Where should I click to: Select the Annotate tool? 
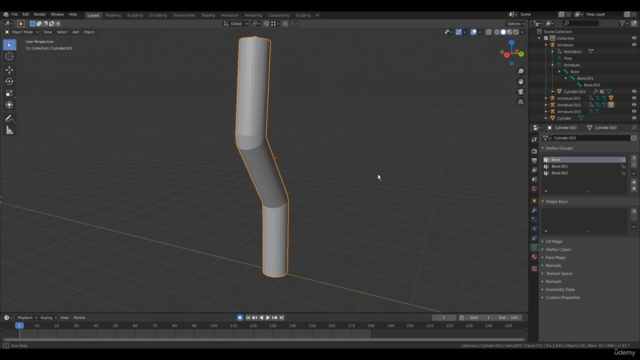[9, 118]
